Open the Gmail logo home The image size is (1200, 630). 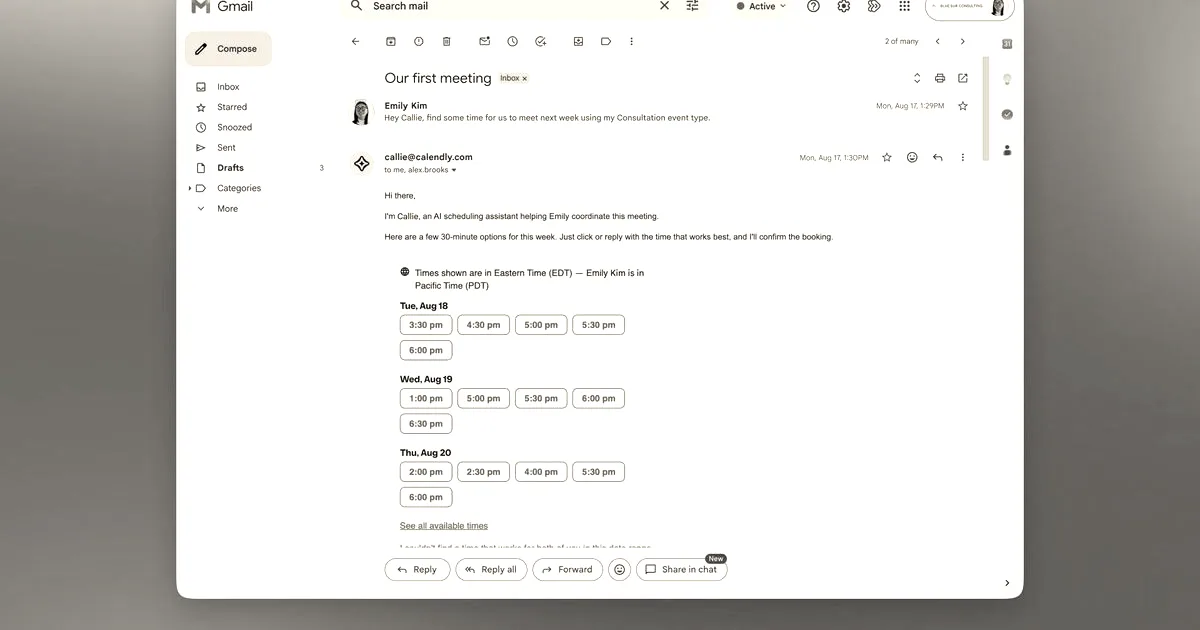(222, 7)
